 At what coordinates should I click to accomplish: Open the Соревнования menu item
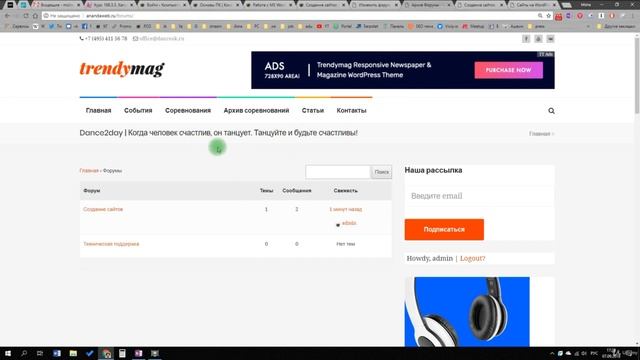click(x=188, y=111)
